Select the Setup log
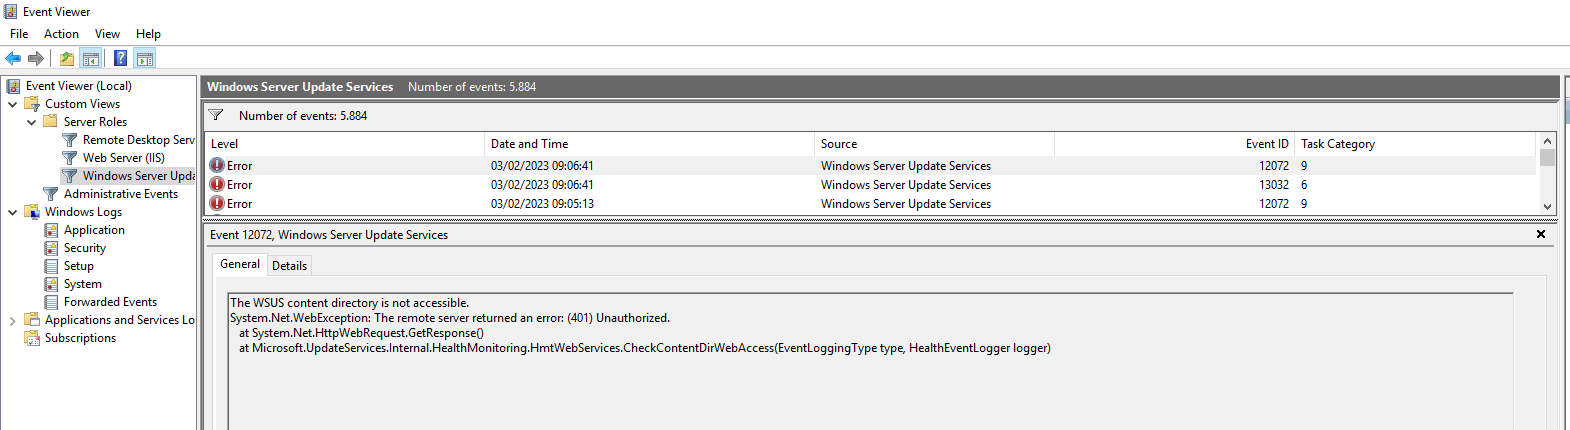This screenshot has height=430, width=1570. click(79, 266)
